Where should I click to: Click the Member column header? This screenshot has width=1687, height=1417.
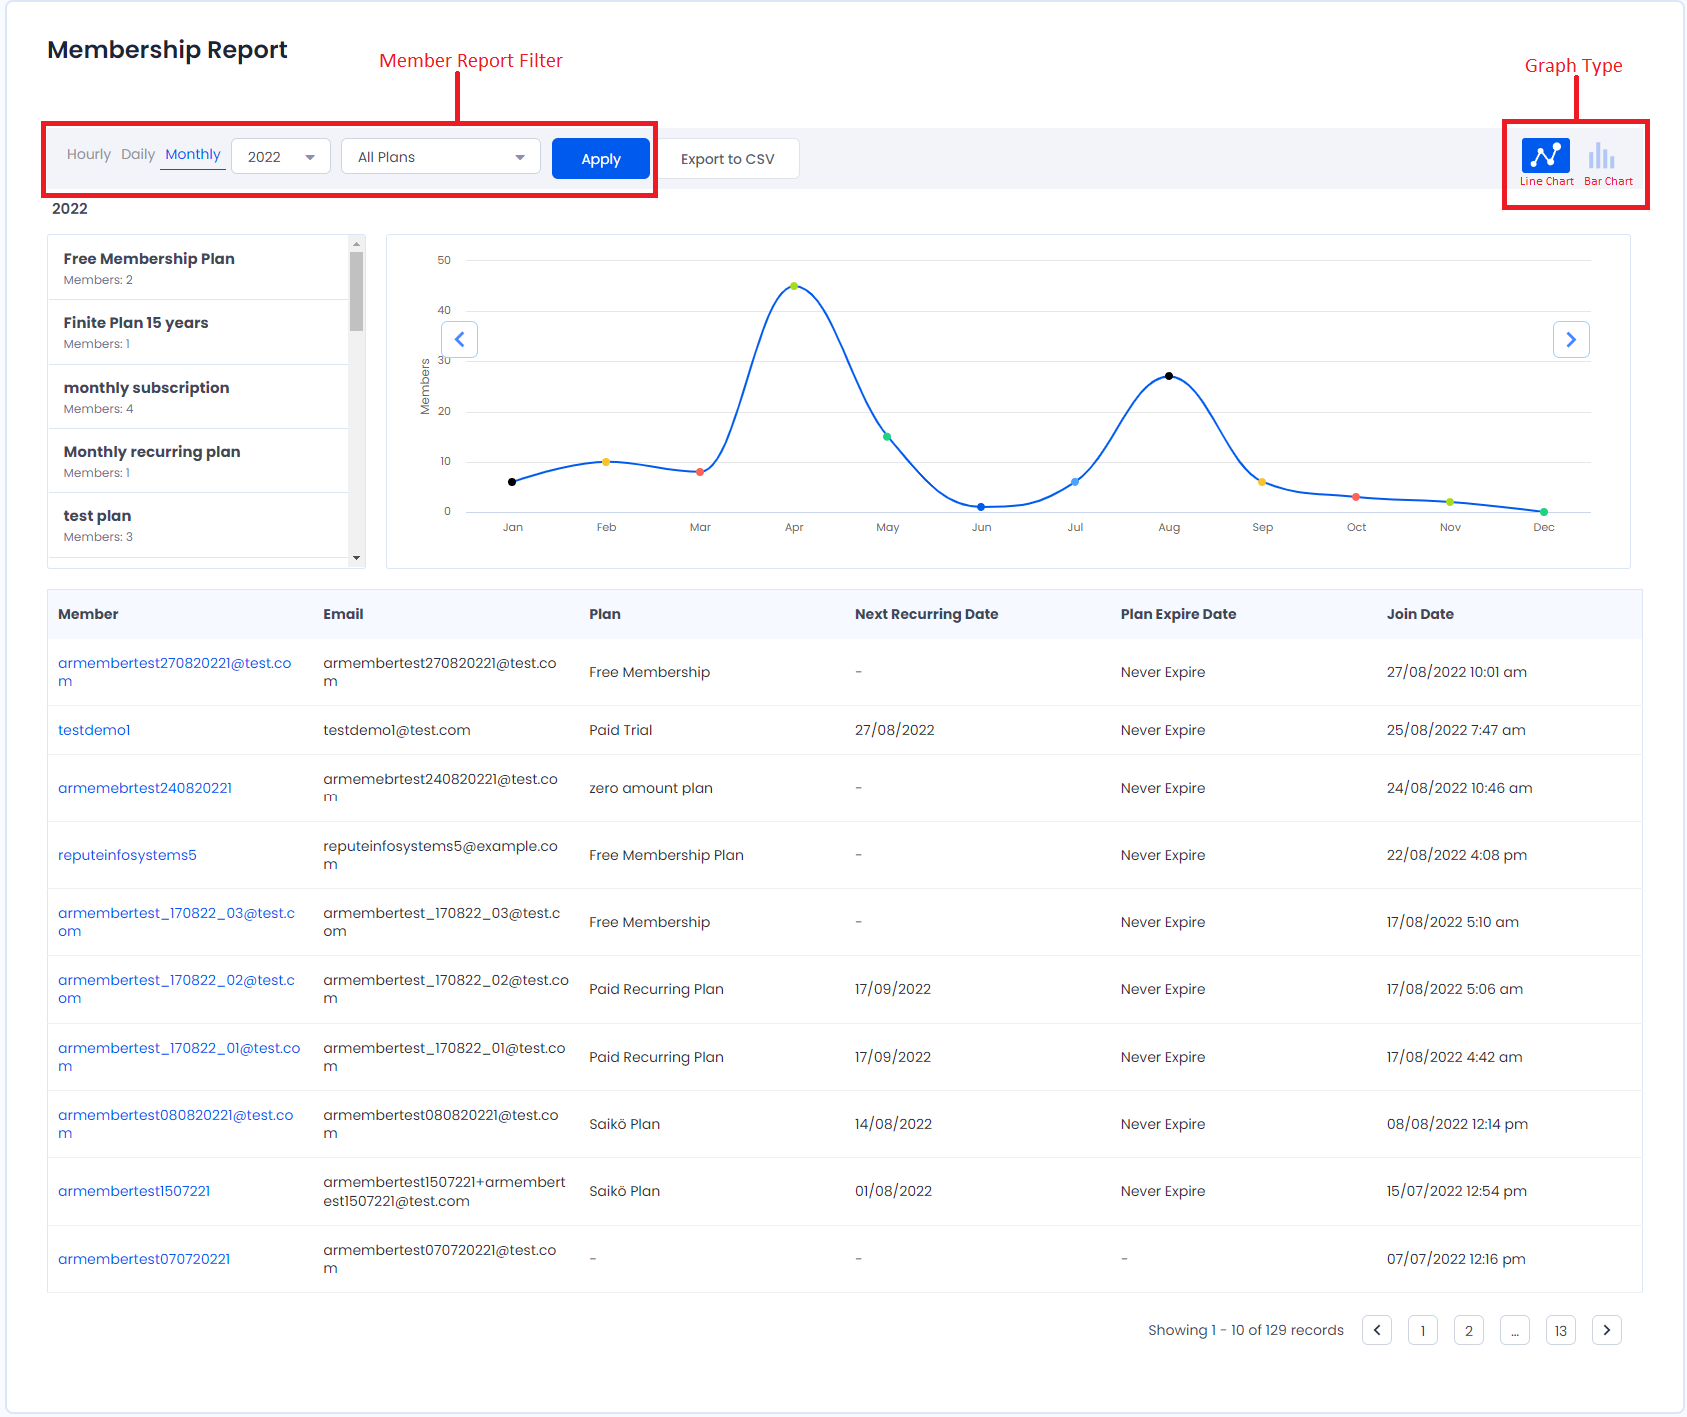[x=88, y=614]
